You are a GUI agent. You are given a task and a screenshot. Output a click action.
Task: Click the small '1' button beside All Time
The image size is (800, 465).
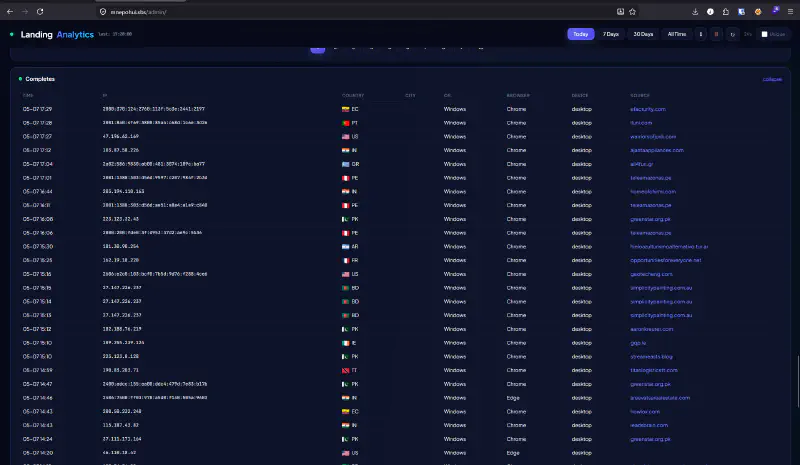coord(701,34)
